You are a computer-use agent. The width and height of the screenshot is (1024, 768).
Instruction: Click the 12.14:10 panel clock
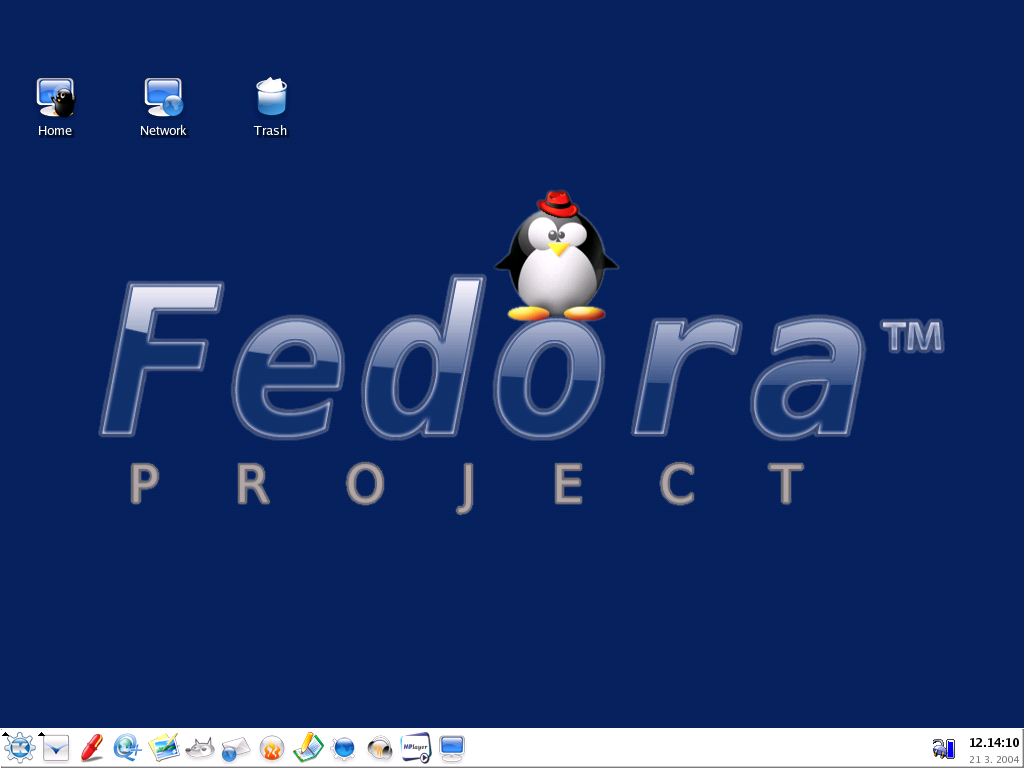click(x=993, y=743)
